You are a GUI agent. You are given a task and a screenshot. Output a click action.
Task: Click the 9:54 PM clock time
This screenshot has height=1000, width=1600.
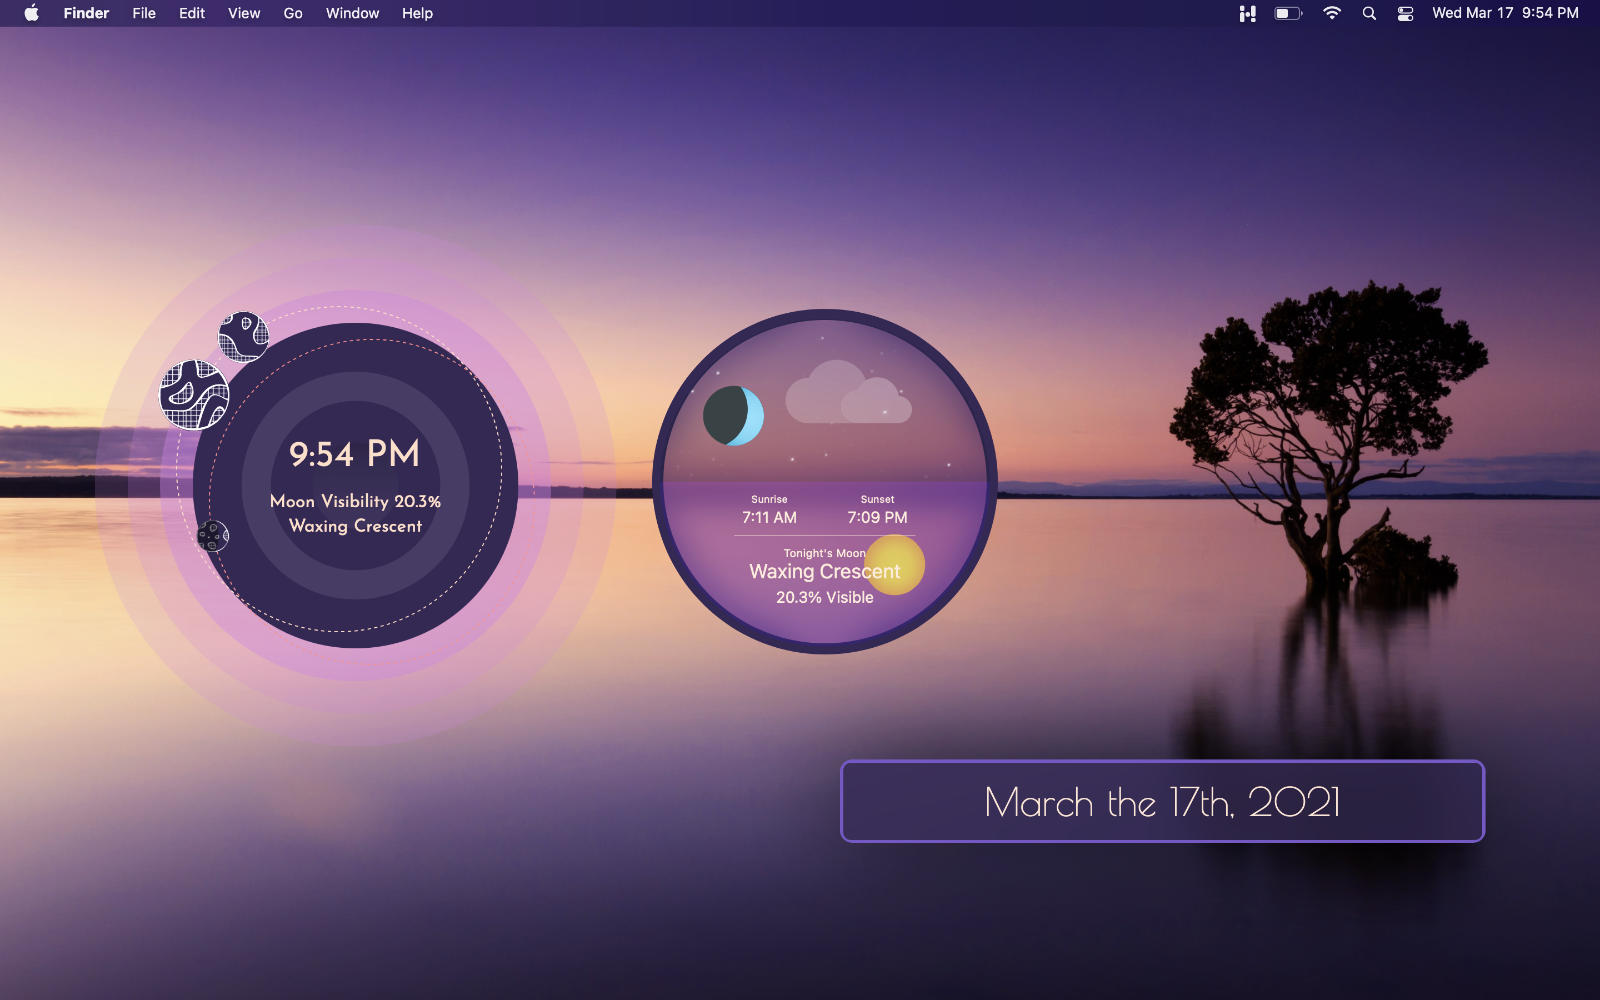(355, 454)
